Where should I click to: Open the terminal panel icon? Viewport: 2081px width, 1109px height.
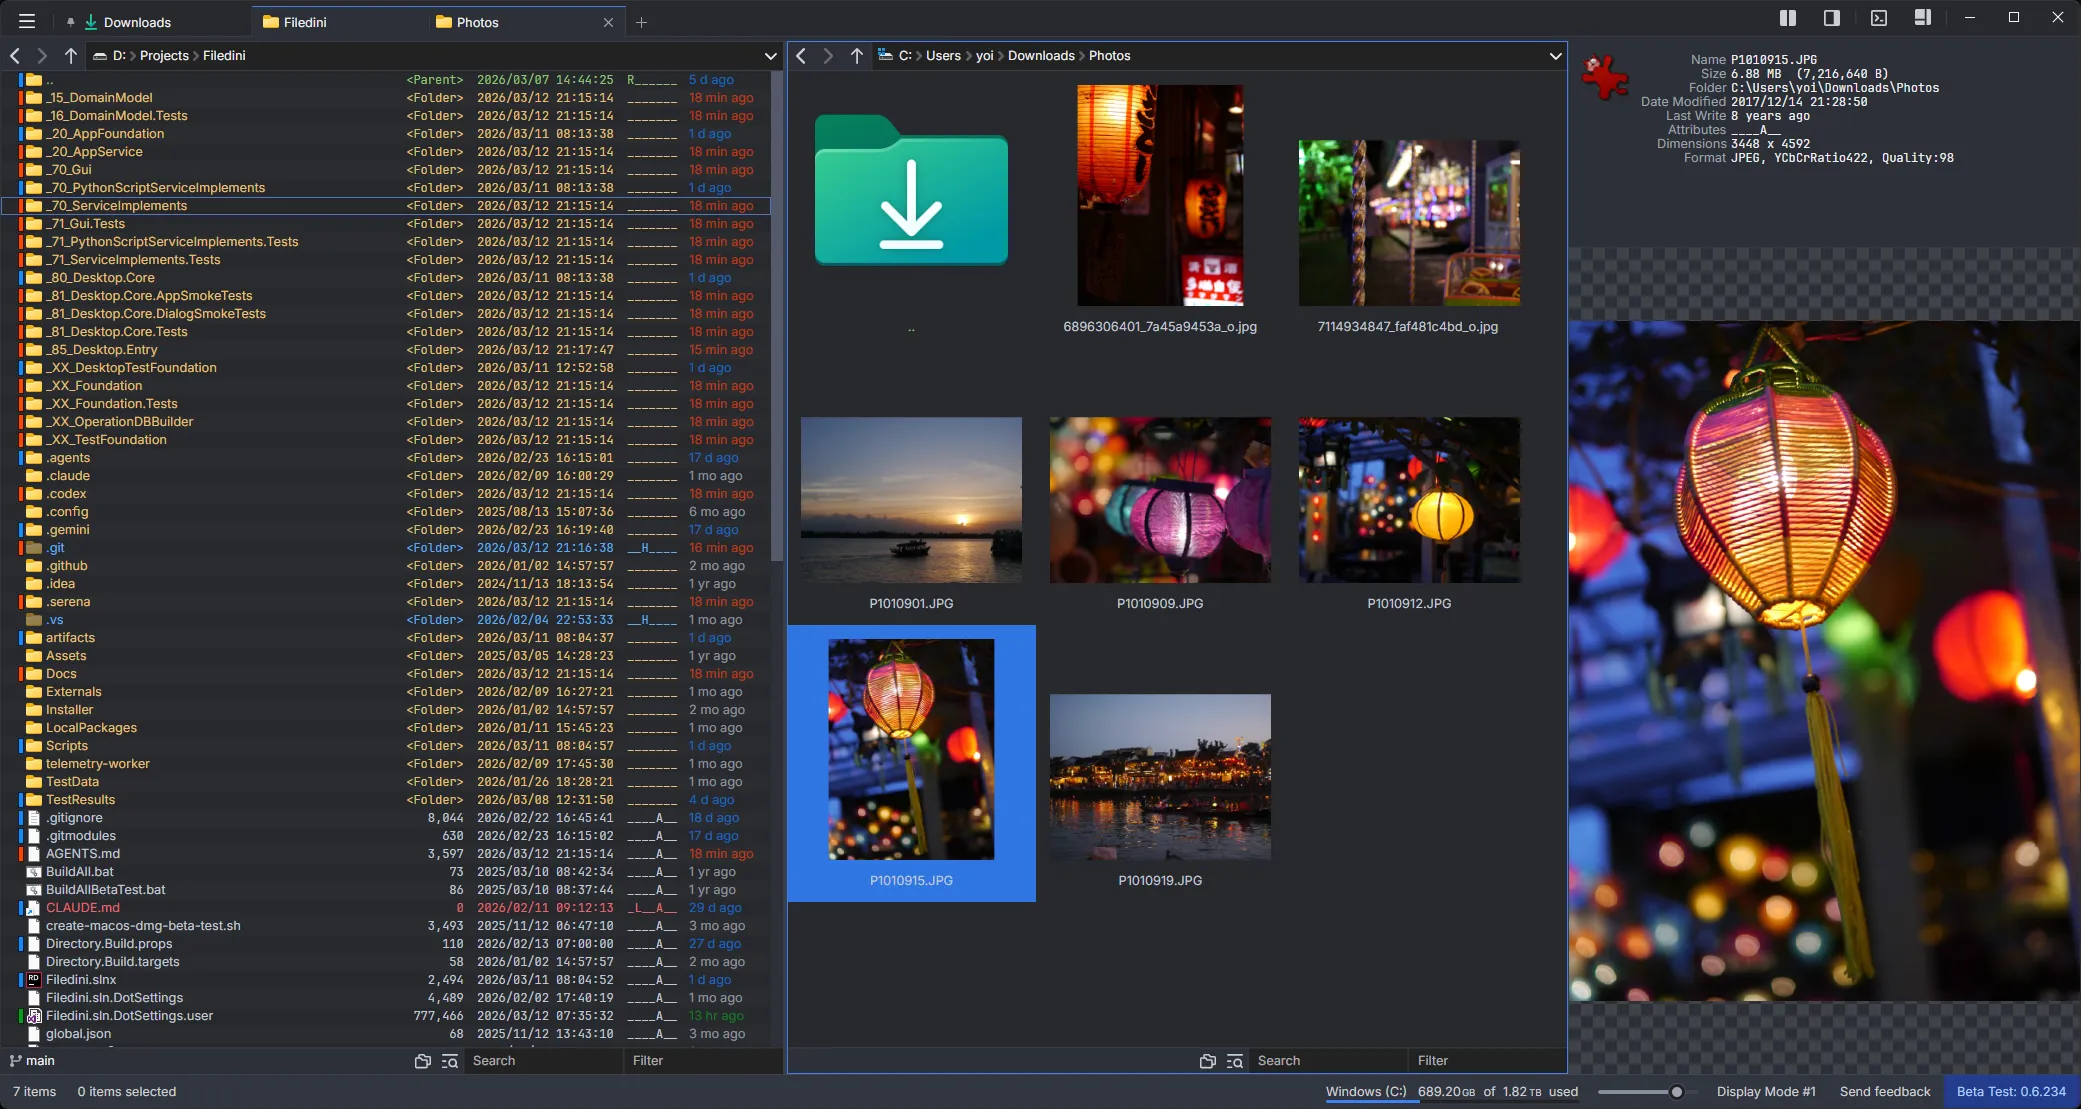click(x=1878, y=18)
